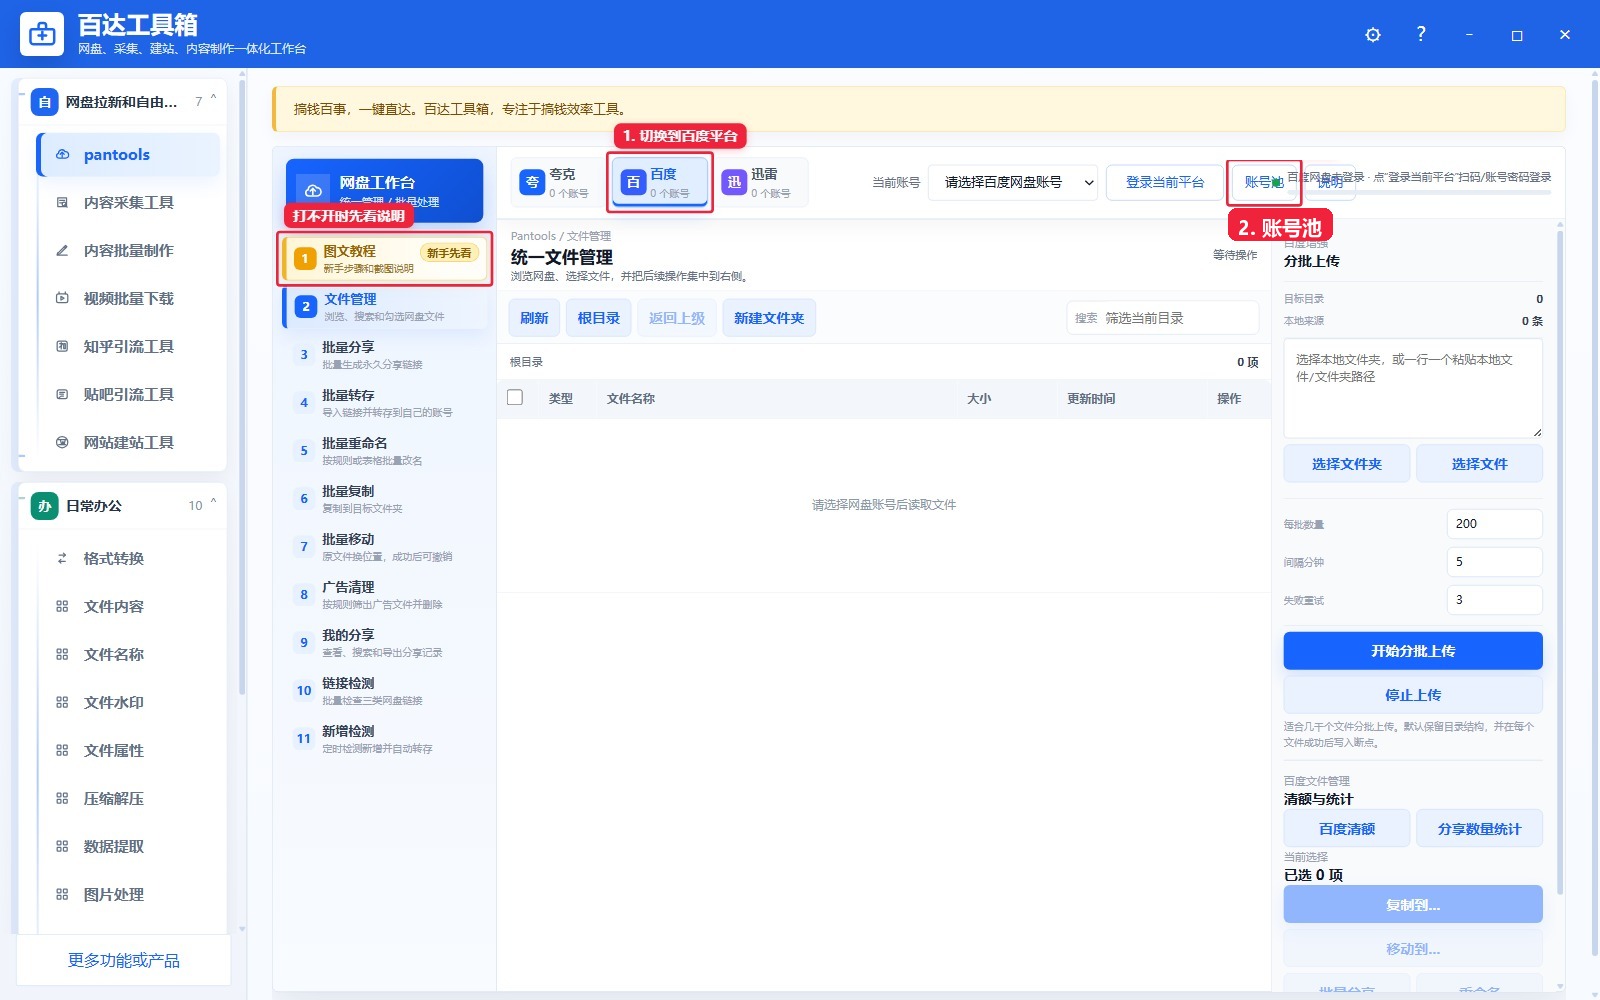Click 数据提取 grid icon
This screenshot has width=1600, height=1000.
[62, 847]
